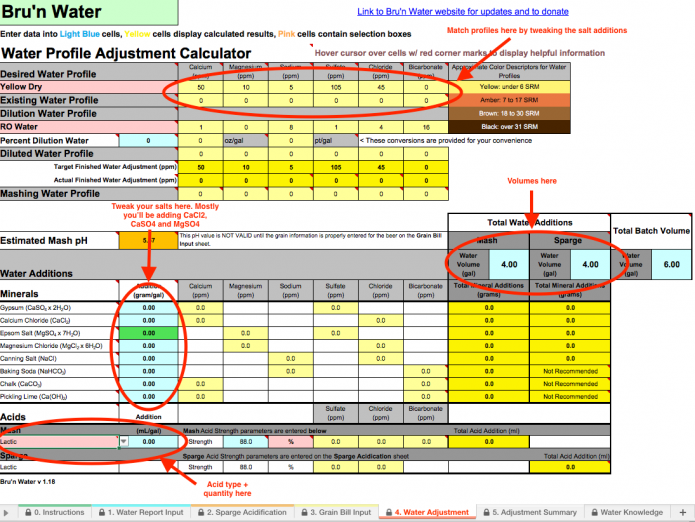Edit the Chalk (CaCO3) addition cell
The height and width of the screenshot is (522, 695).
click(148, 384)
